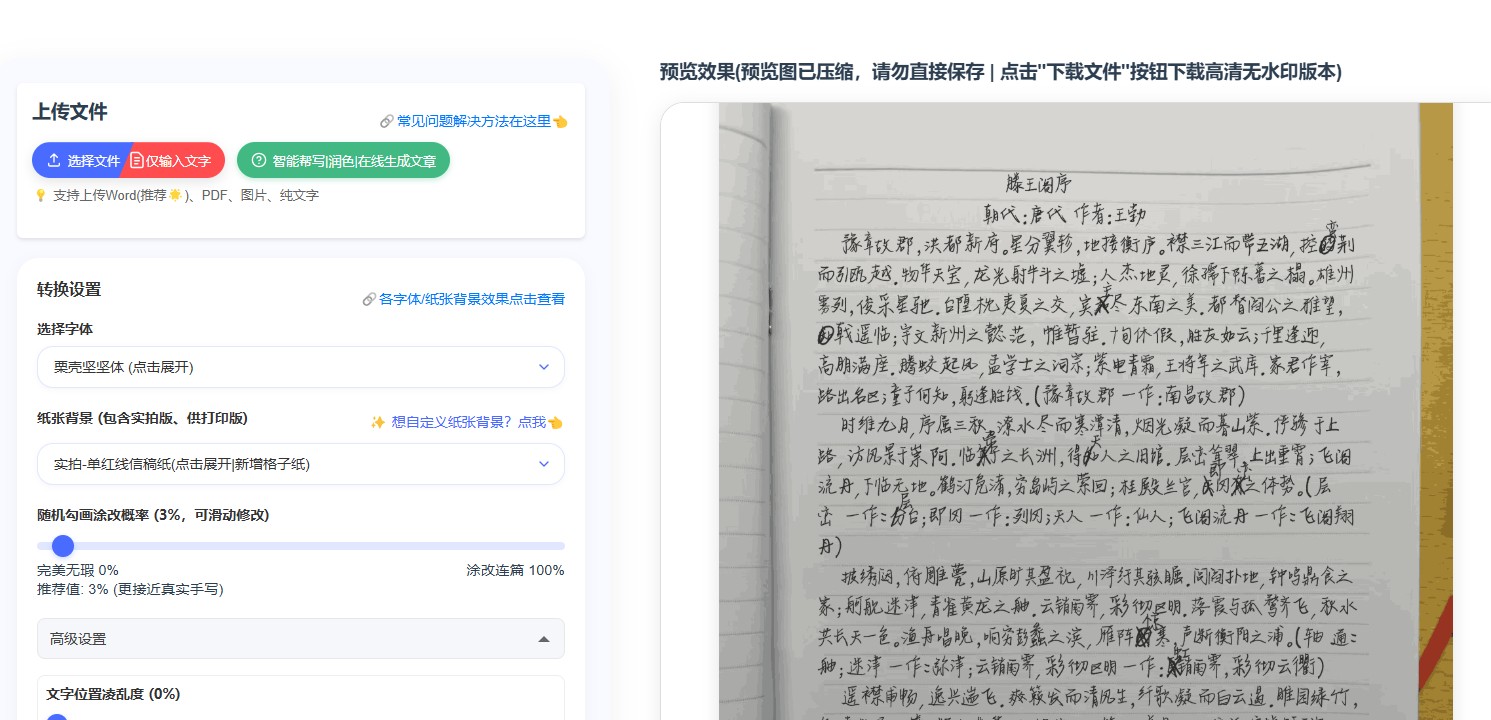This screenshot has width=1491, height=720.
Task: Click the 预览效果 heading text
Action: [1000, 72]
